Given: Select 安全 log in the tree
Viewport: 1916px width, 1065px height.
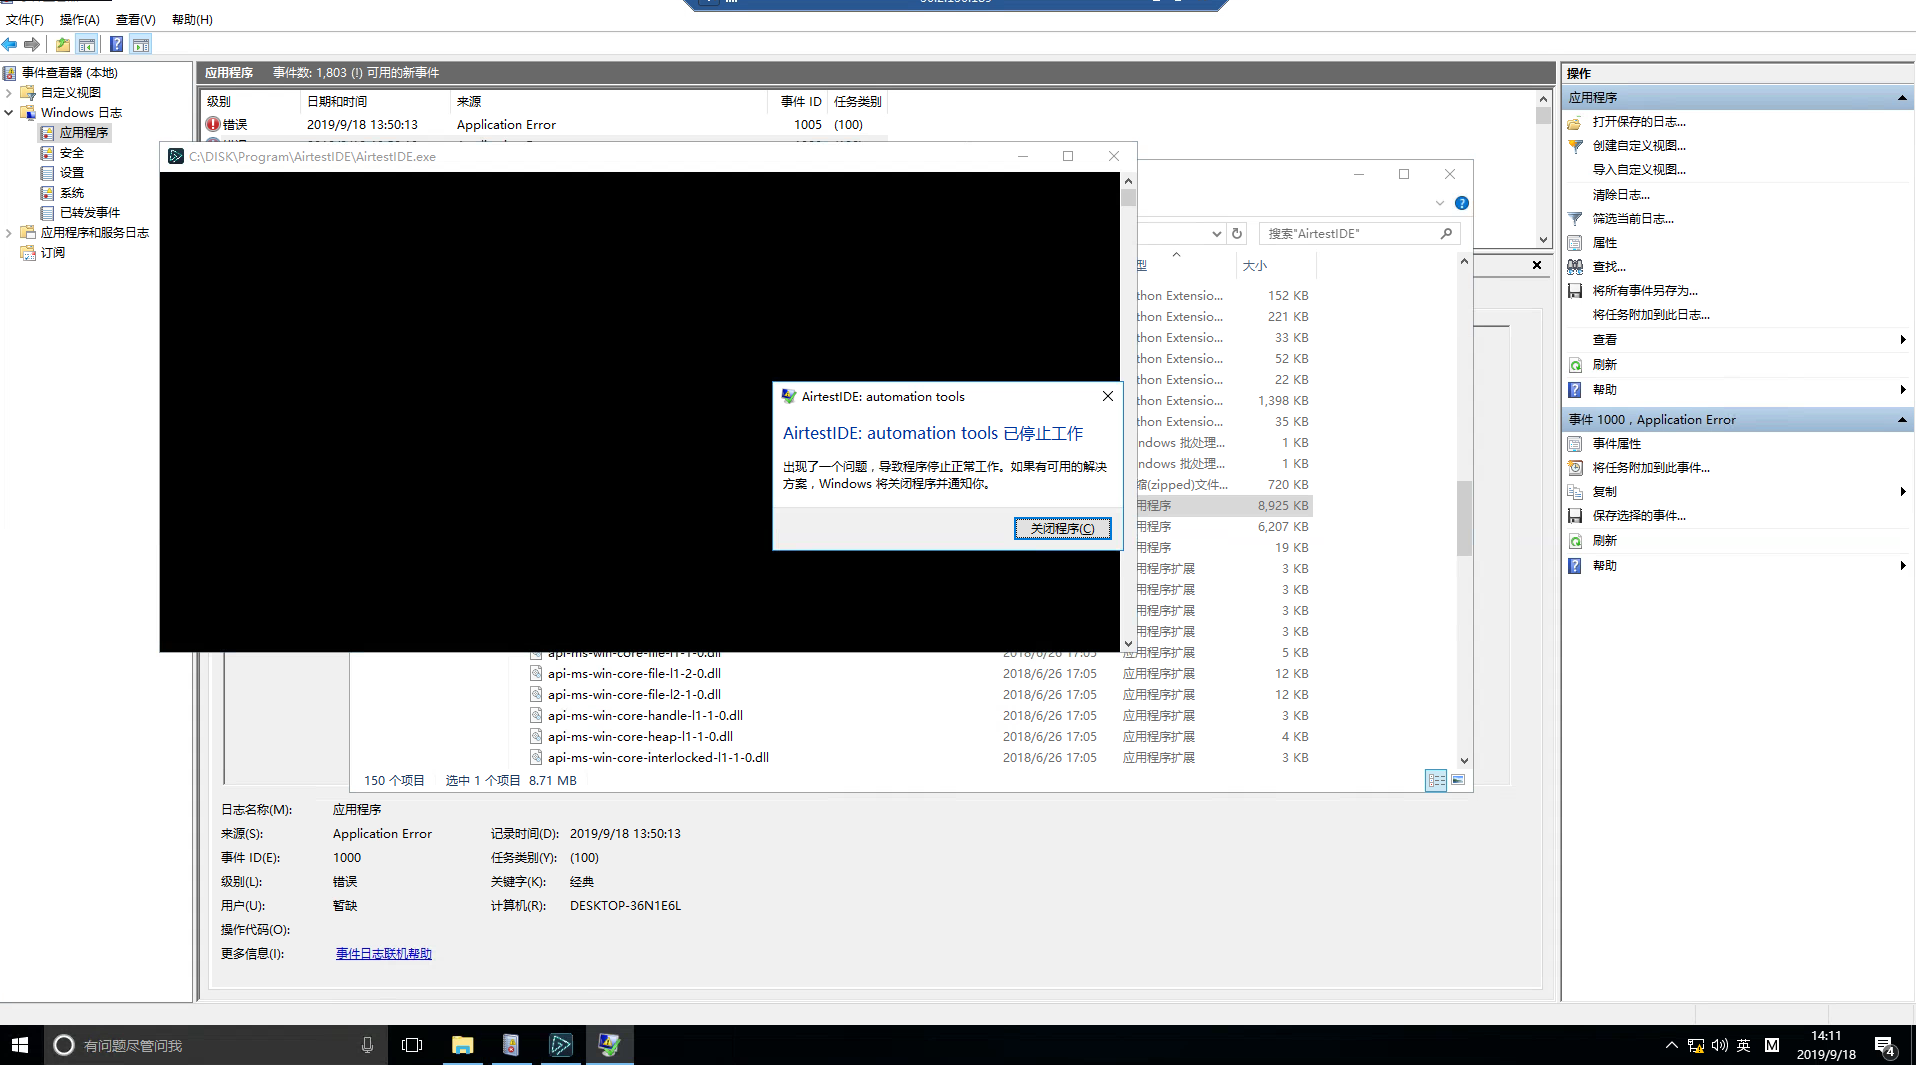Looking at the screenshot, I should [x=72, y=153].
